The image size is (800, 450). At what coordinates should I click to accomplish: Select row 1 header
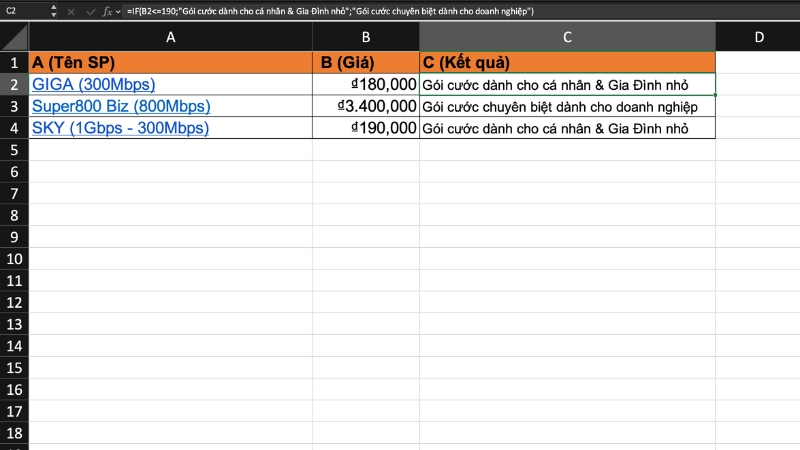14,63
